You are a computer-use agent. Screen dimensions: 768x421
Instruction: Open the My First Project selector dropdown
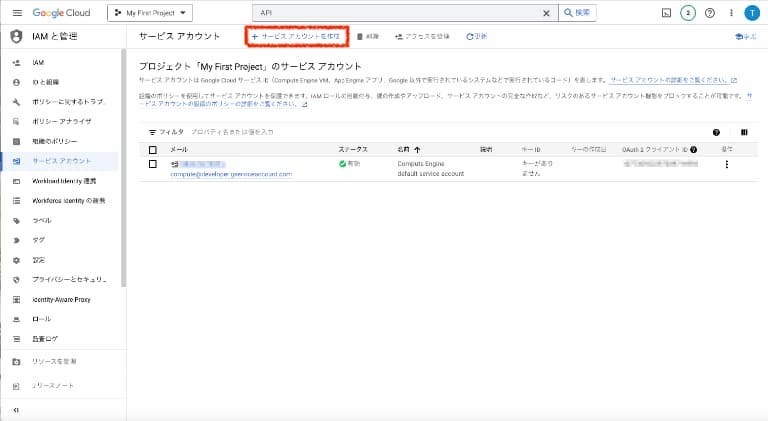(150, 13)
